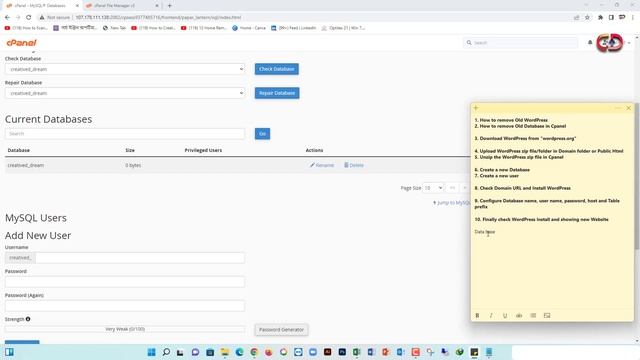Rename the creatived_dream database

point(322,165)
